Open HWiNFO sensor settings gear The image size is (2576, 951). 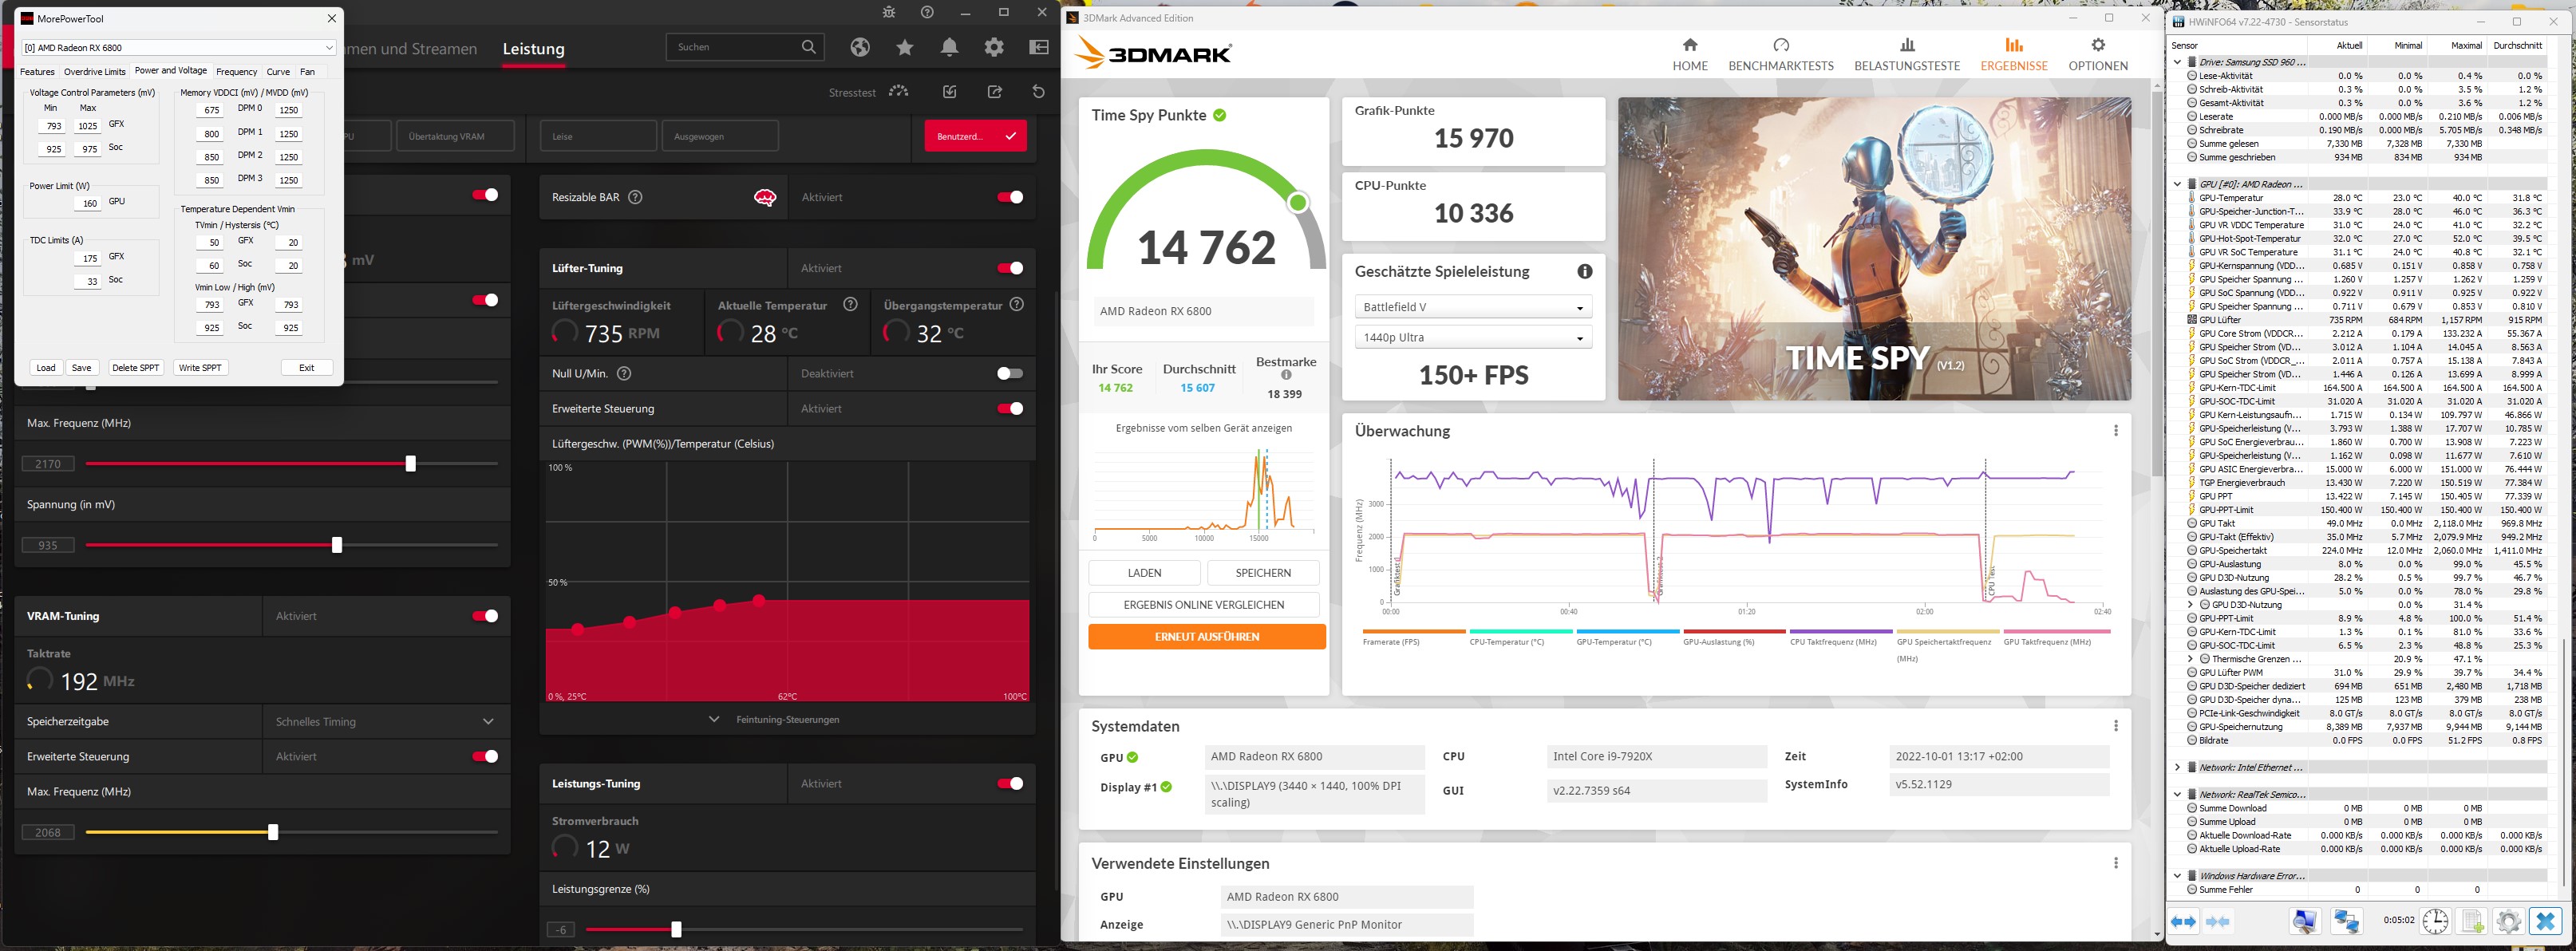point(2508,921)
